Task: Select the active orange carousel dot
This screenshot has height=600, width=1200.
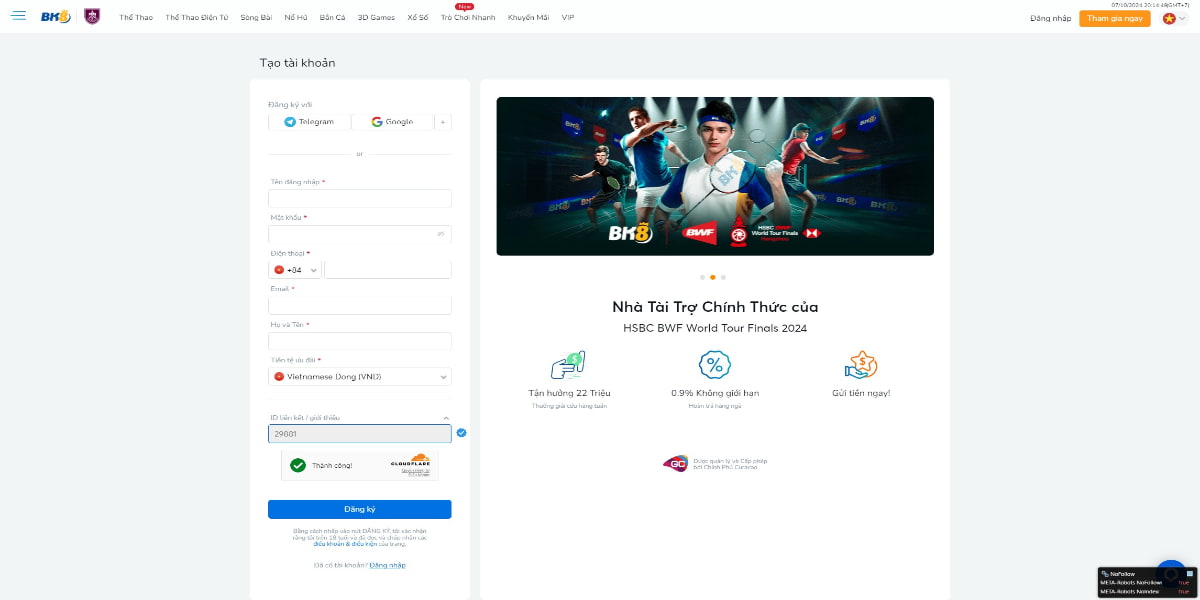Action: pos(712,277)
